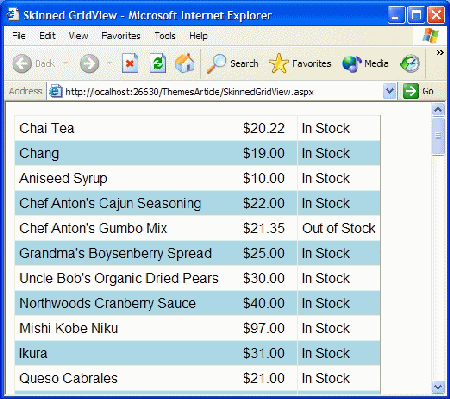The height and width of the screenshot is (399, 450).
Task: Select 'Grandma's Boysenberry Spread' cell
Action: click(126, 253)
